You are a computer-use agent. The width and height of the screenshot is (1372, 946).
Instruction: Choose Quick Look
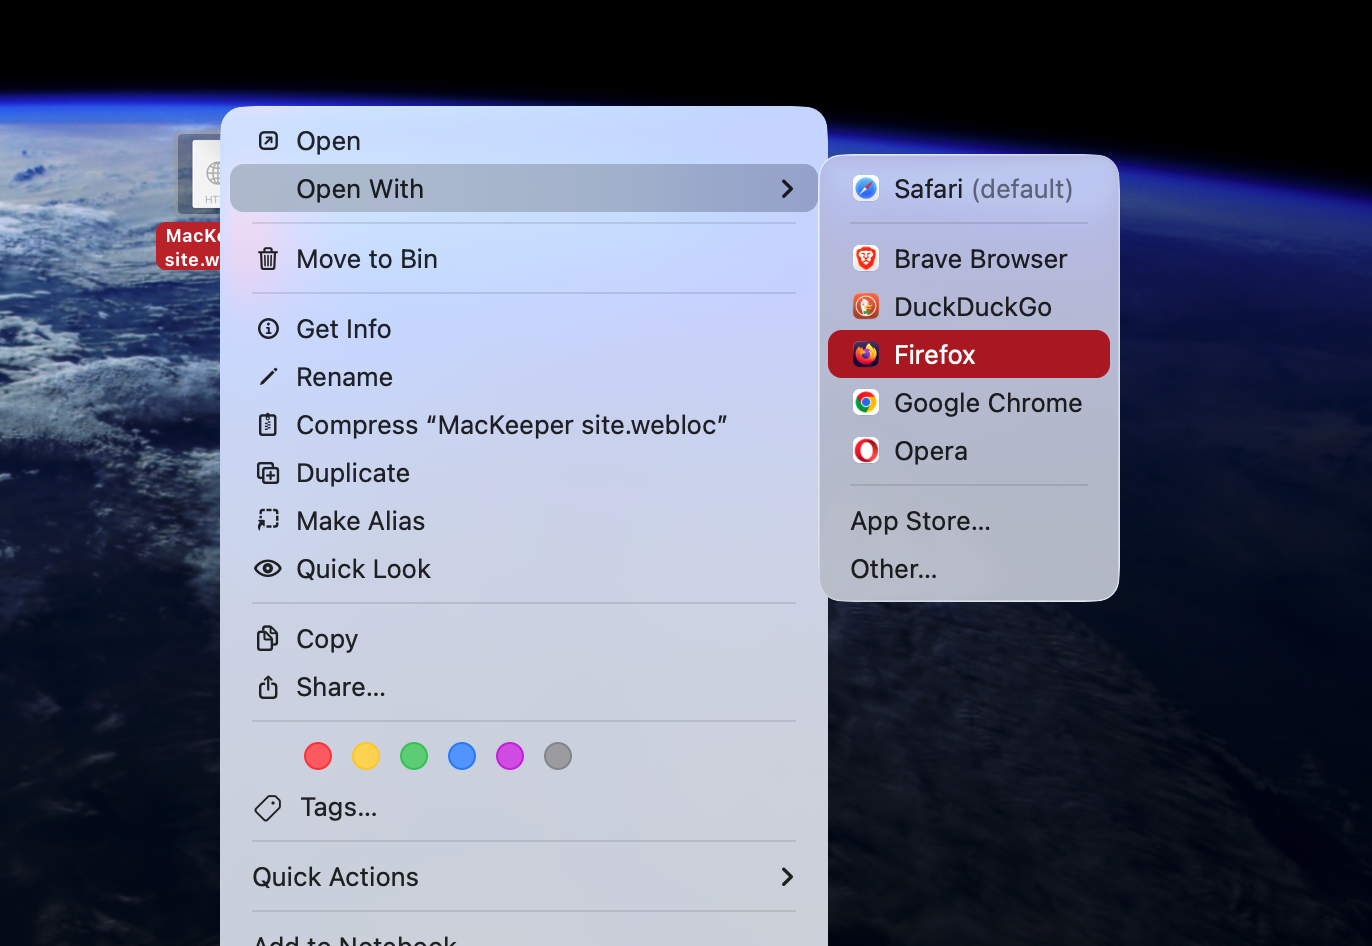[x=524, y=569]
